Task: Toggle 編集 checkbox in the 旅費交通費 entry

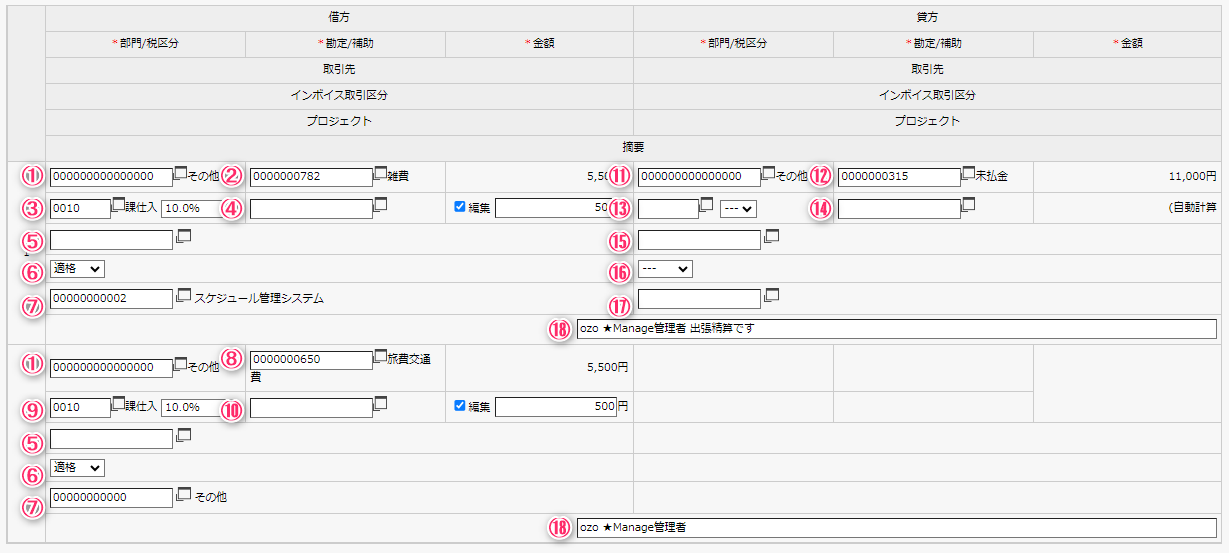Action: pos(460,406)
